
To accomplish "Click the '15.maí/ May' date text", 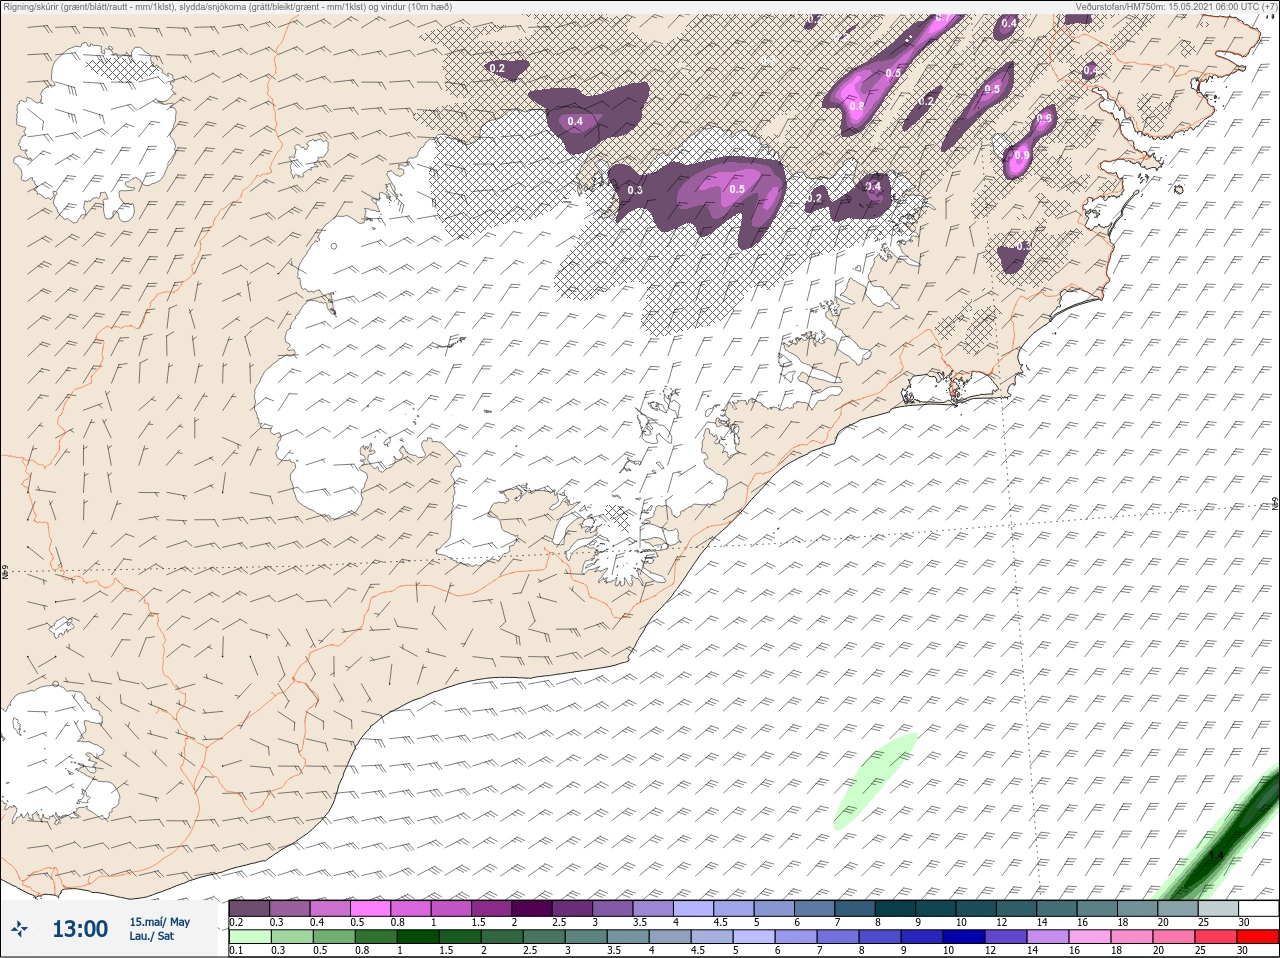I will pyautogui.click(x=159, y=922).
